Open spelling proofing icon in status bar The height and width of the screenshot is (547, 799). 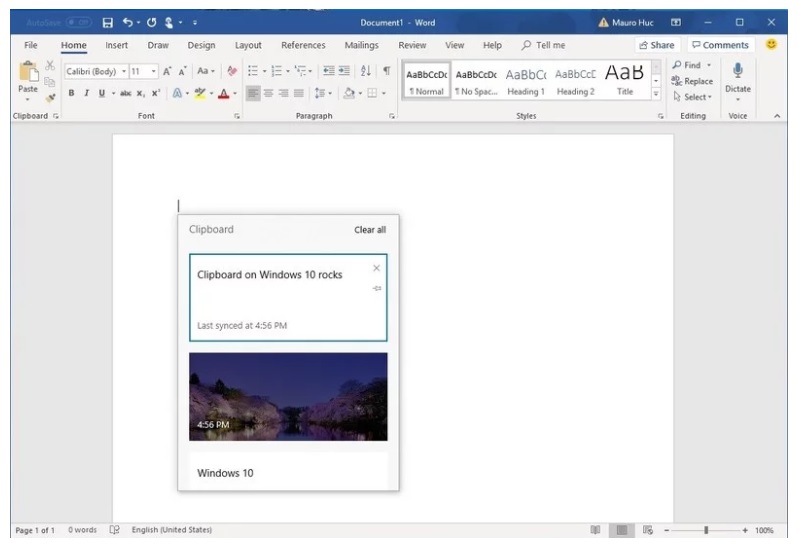pos(115,530)
